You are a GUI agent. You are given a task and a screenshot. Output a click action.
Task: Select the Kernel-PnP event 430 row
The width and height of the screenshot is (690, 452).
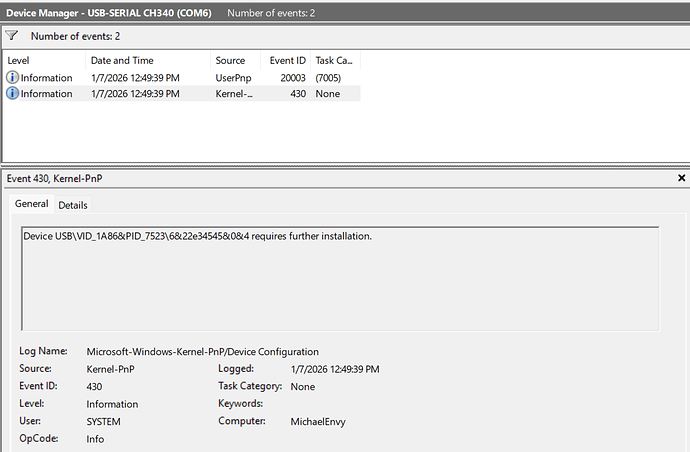[180, 93]
